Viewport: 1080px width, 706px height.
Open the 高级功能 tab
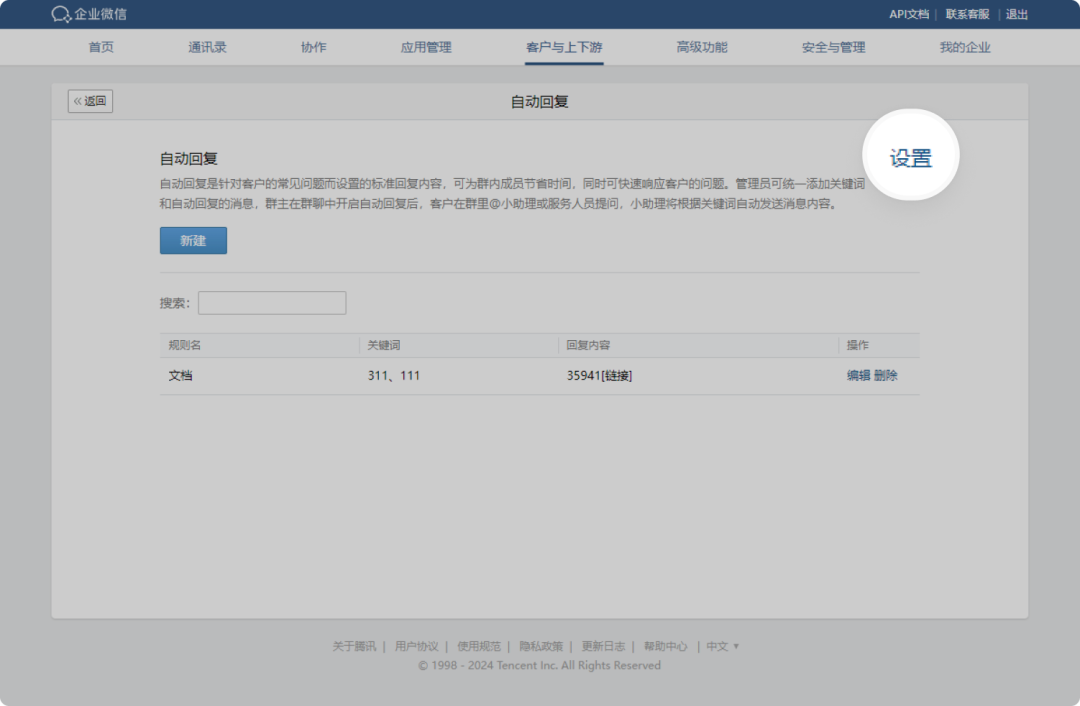tap(702, 47)
